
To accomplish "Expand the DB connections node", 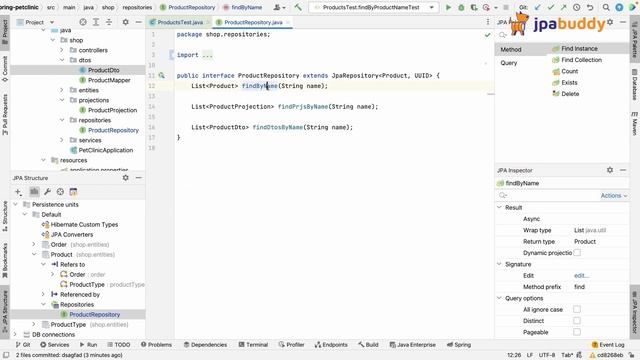I will [x=16, y=334].
